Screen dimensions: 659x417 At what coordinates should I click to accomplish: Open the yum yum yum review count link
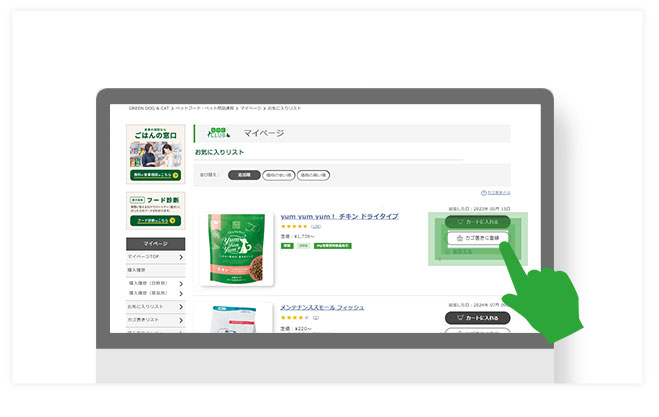pos(316,227)
